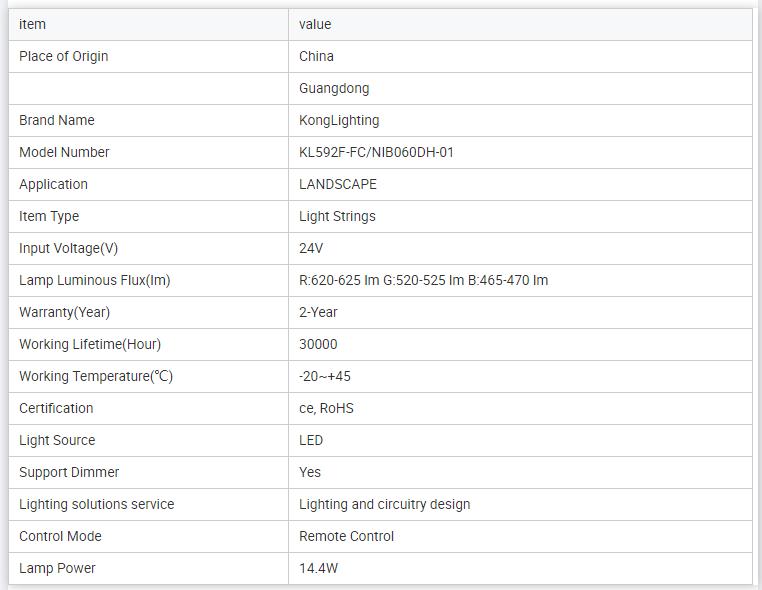Click the 30000 working lifetime value

318,344
